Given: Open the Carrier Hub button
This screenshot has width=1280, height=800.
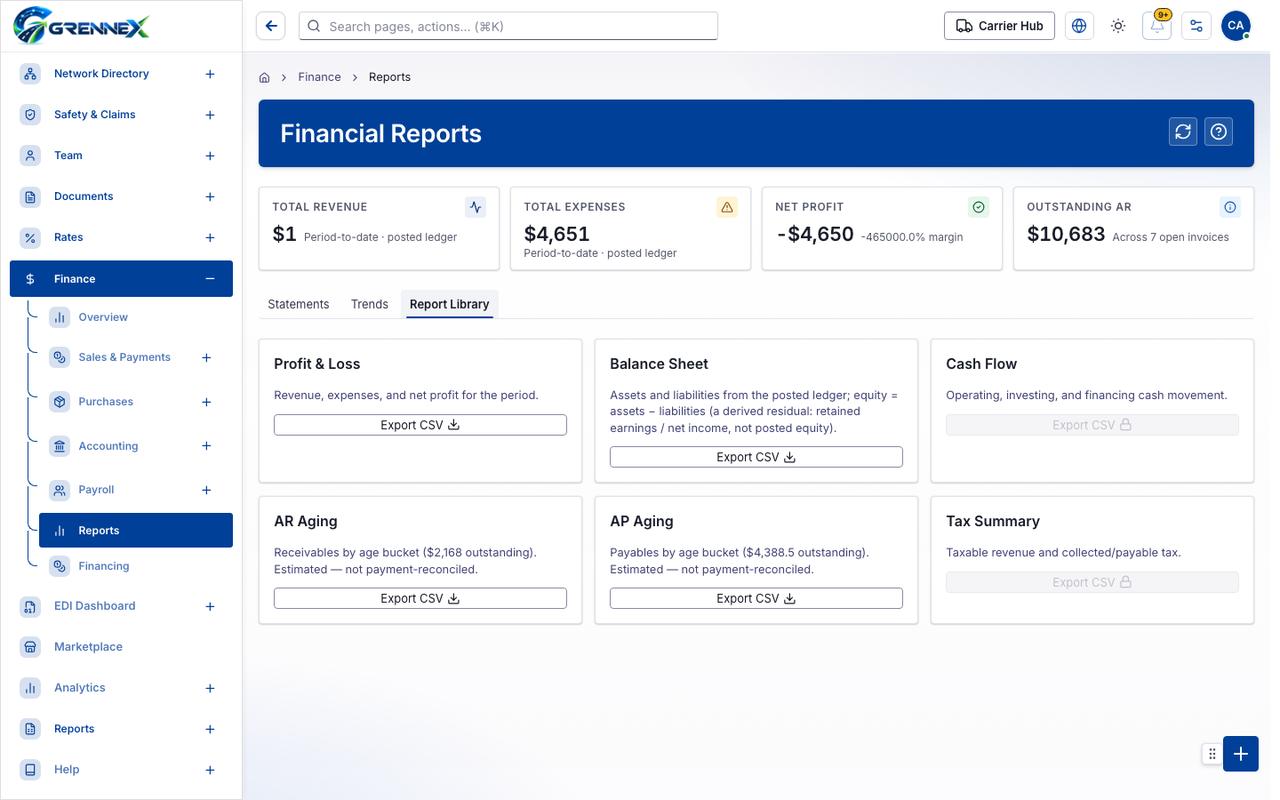Looking at the screenshot, I should pos(999,26).
